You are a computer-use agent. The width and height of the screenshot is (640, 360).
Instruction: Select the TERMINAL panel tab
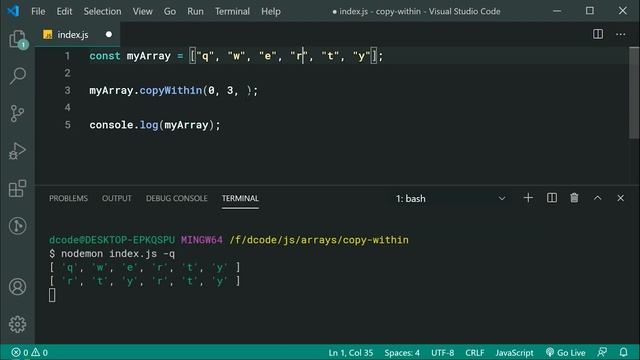(x=240, y=198)
